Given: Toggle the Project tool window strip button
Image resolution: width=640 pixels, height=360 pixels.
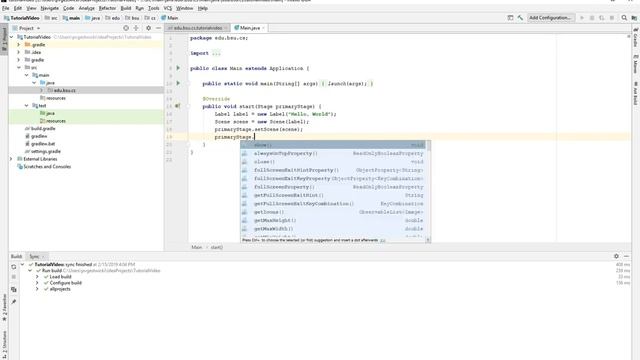Looking at the screenshot, I should tap(4, 39).
